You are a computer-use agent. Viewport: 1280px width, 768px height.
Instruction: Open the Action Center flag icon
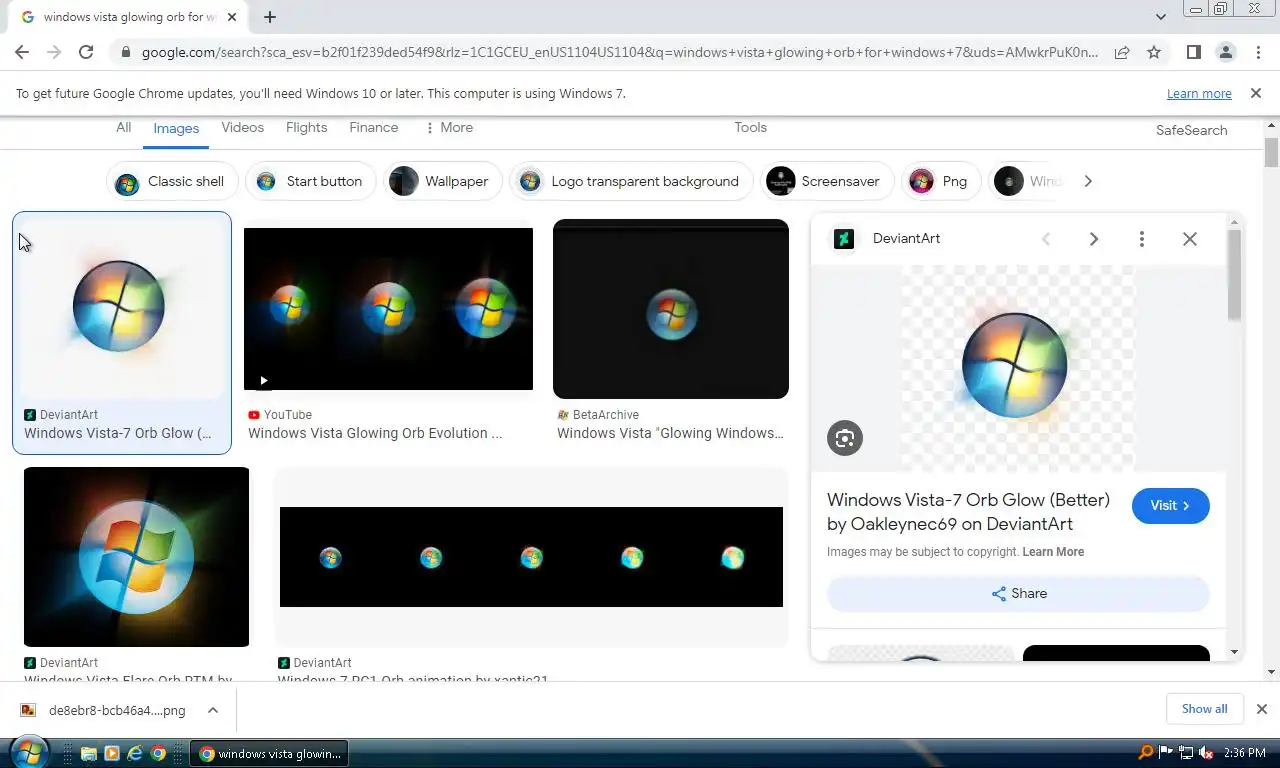click(1166, 753)
